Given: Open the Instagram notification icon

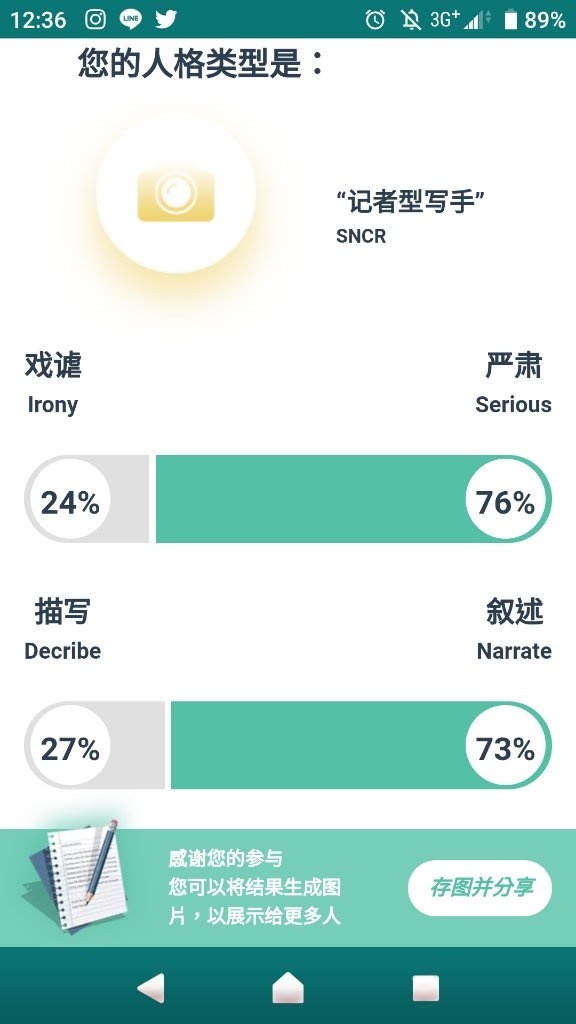Looking at the screenshot, I should point(95,20).
